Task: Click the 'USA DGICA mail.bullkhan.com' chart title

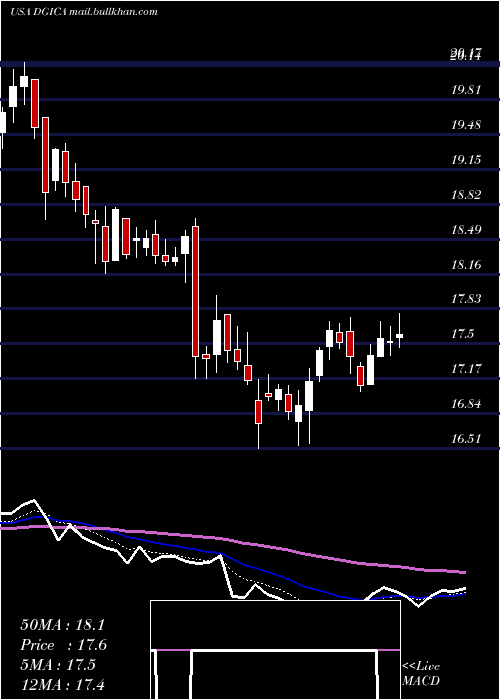Action: (84, 12)
